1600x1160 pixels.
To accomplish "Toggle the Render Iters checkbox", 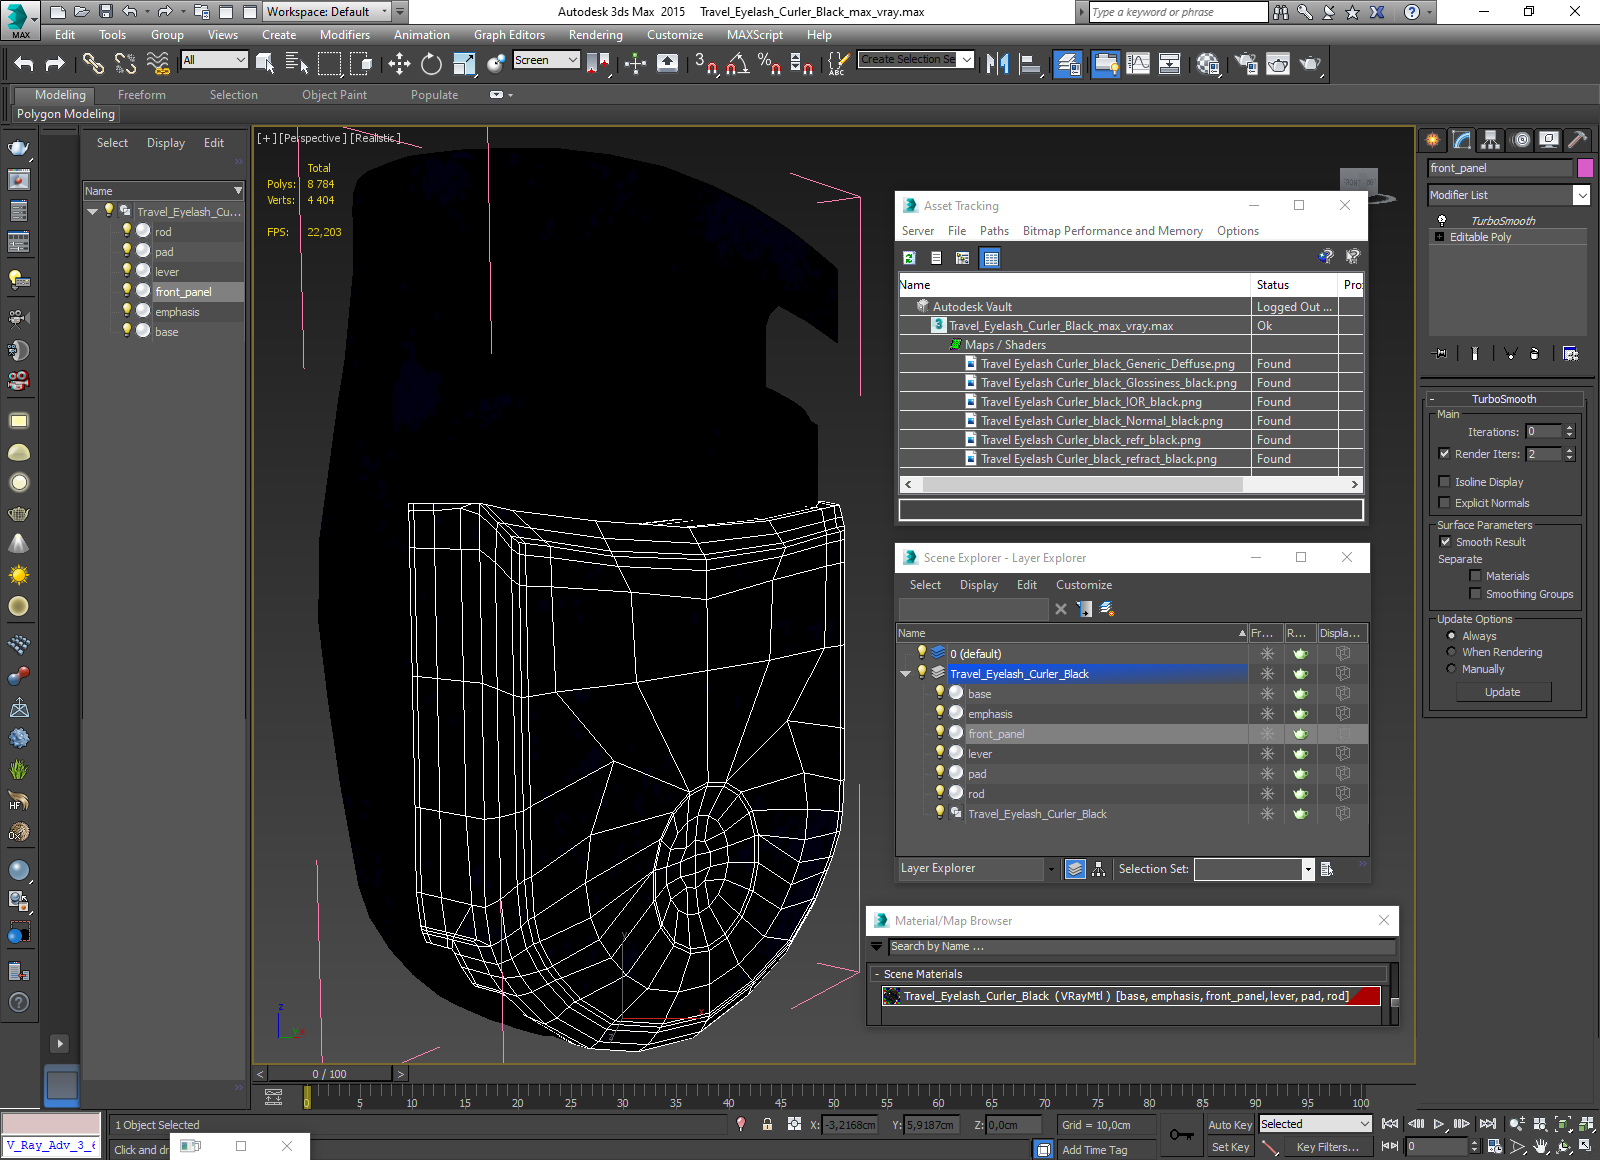I will point(1444,453).
